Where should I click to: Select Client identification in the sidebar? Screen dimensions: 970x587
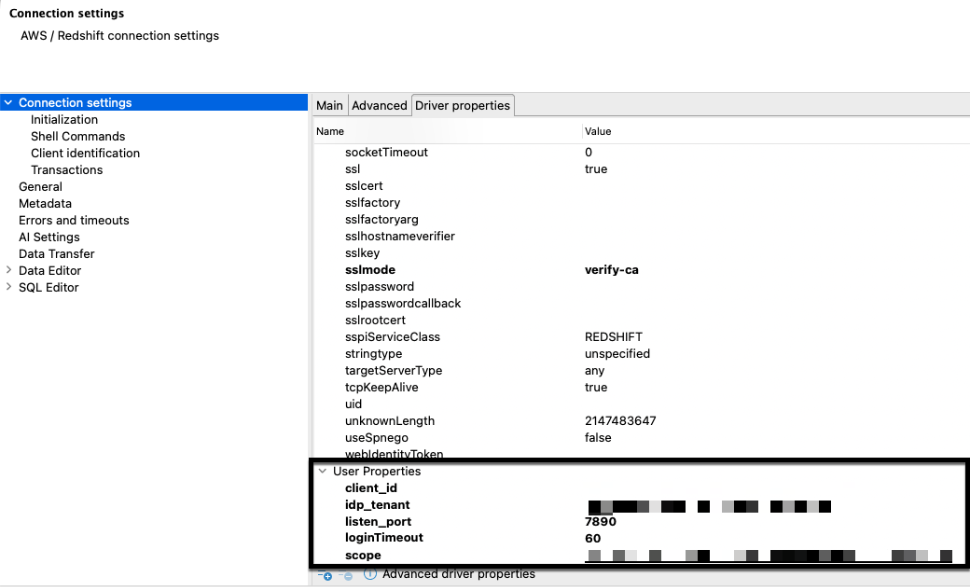[x=85, y=153]
